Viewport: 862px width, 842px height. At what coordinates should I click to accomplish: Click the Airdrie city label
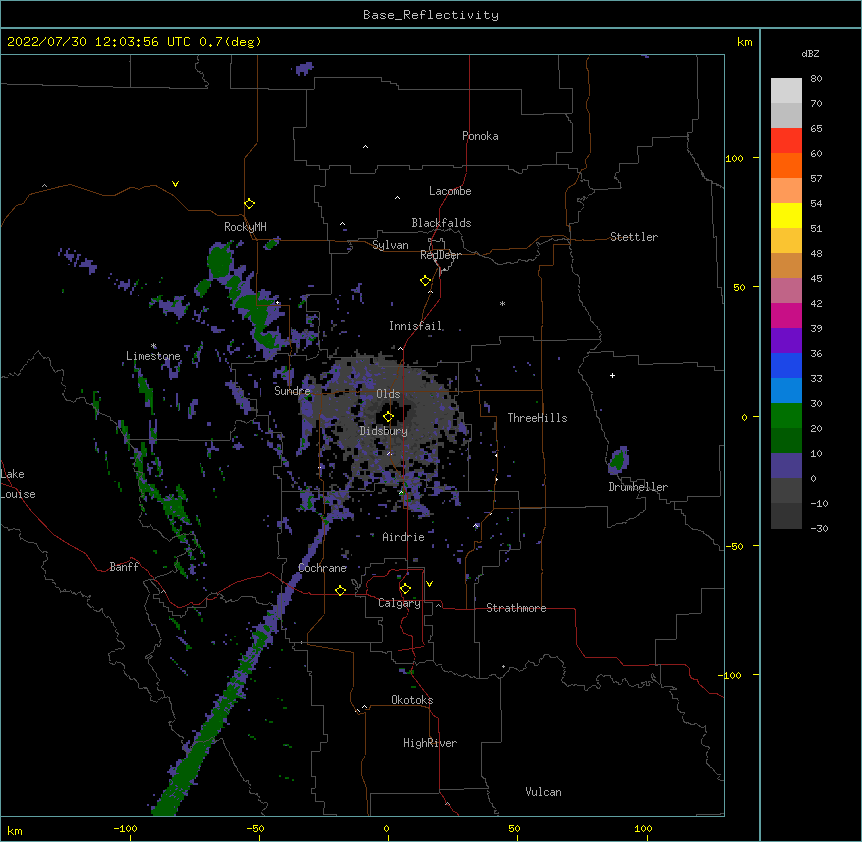pos(404,537)
